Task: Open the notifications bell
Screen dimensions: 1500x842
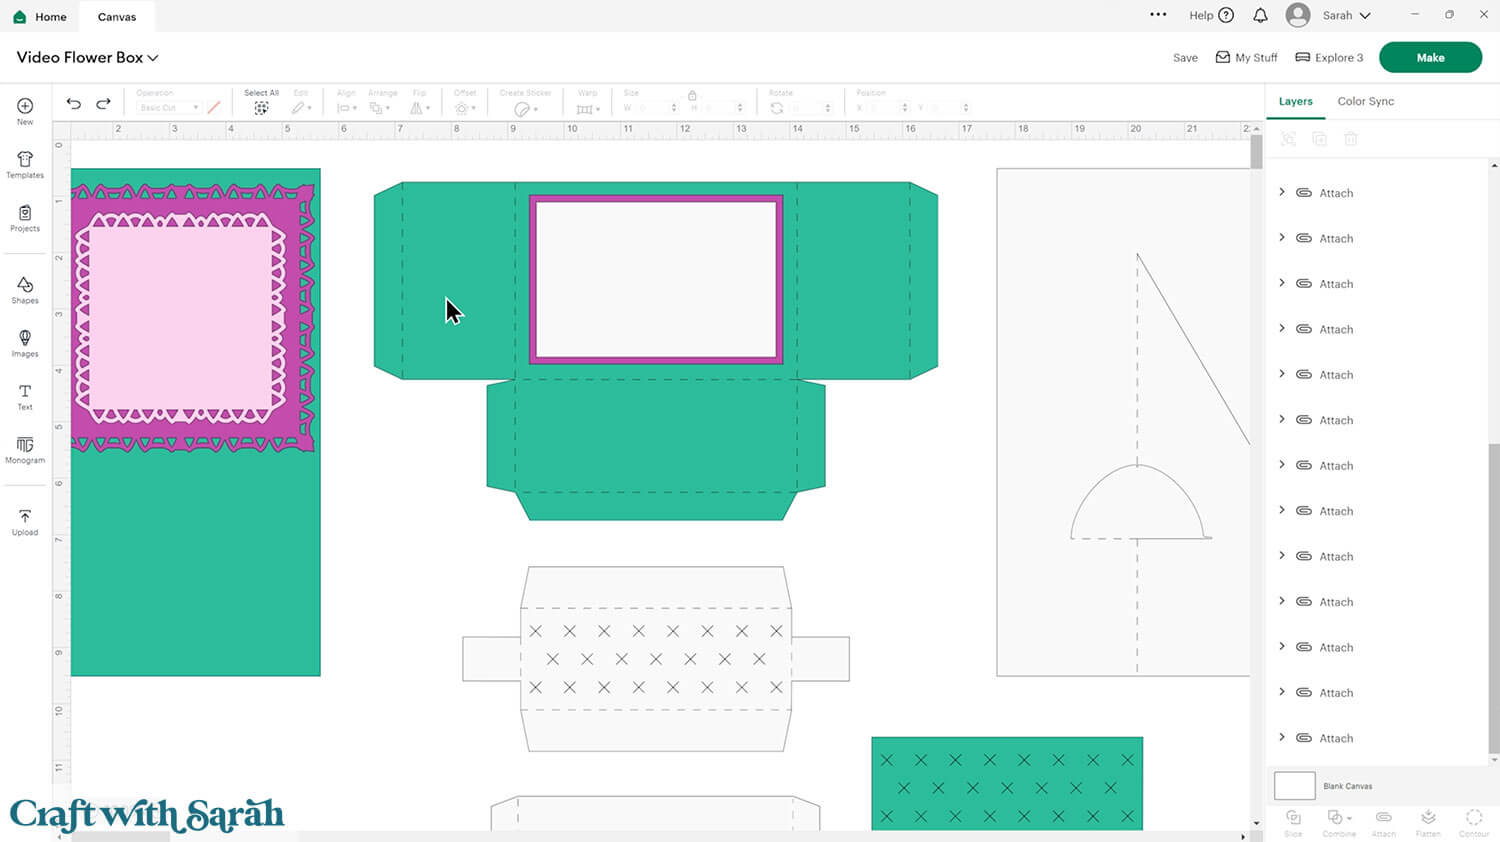Action: pos(1260,15)
